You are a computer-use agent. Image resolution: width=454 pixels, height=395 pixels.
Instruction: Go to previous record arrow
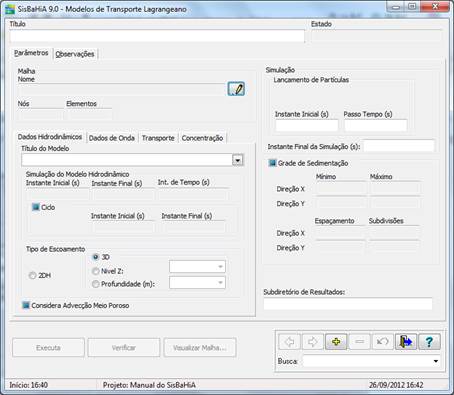[289, 342]
